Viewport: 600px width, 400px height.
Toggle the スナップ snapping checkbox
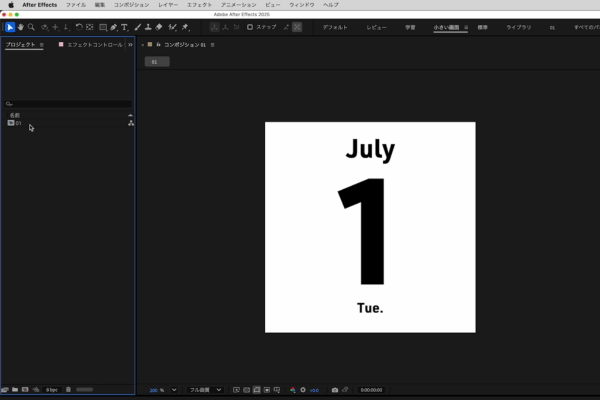(250, 27)
